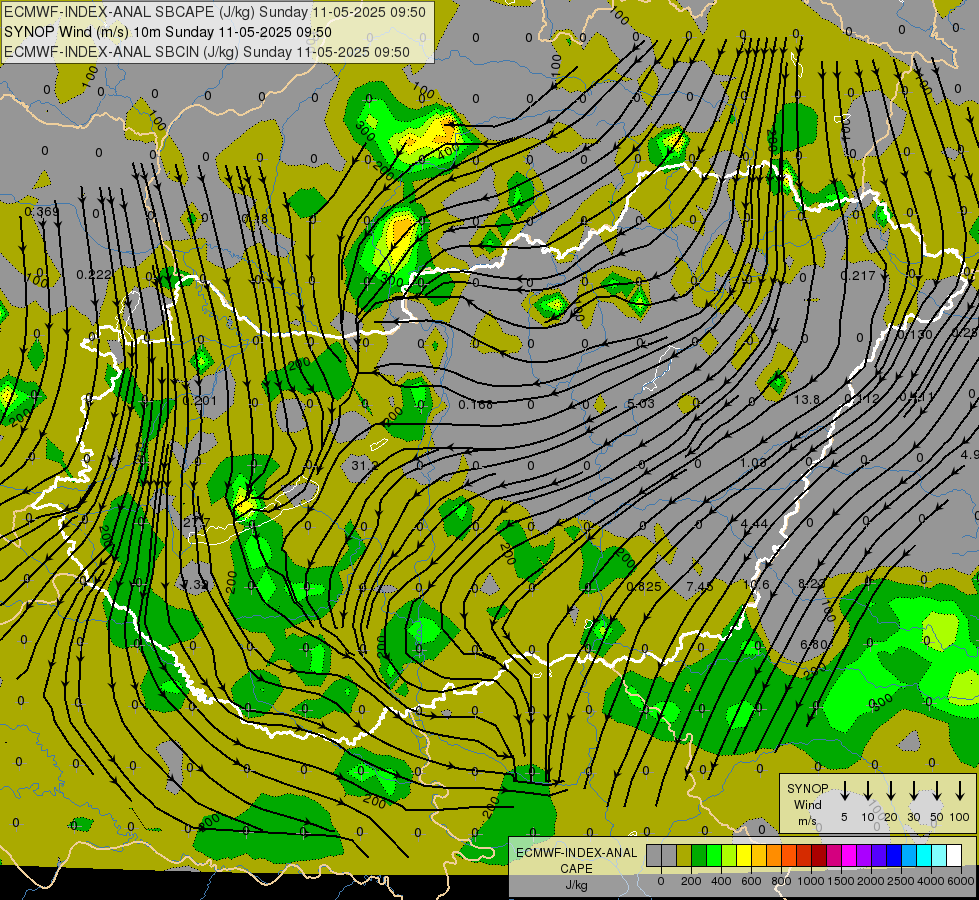The height and width of the screenshot is (900, 979).
Task: Click the 0.217 value on the map
Action: coord(858,275)
